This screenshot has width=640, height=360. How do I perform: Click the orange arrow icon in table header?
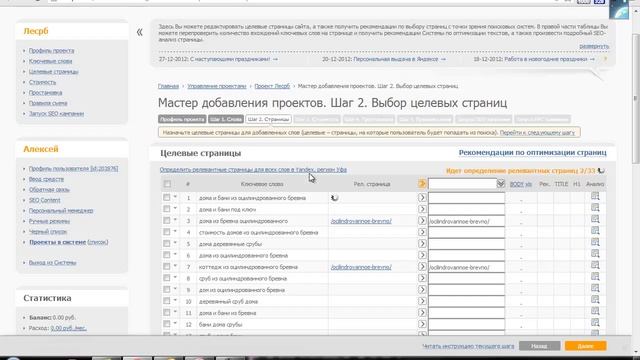pos(422,184)
